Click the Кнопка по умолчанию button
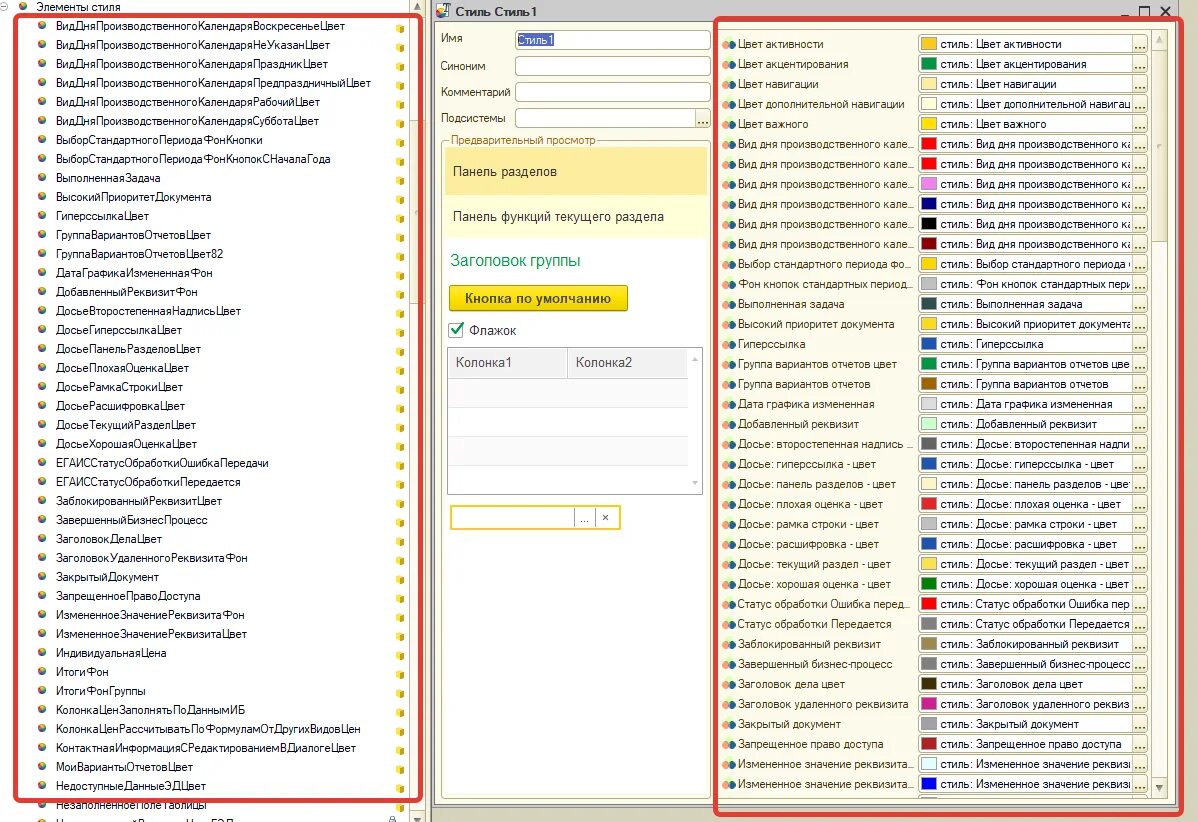 point(538,299)
